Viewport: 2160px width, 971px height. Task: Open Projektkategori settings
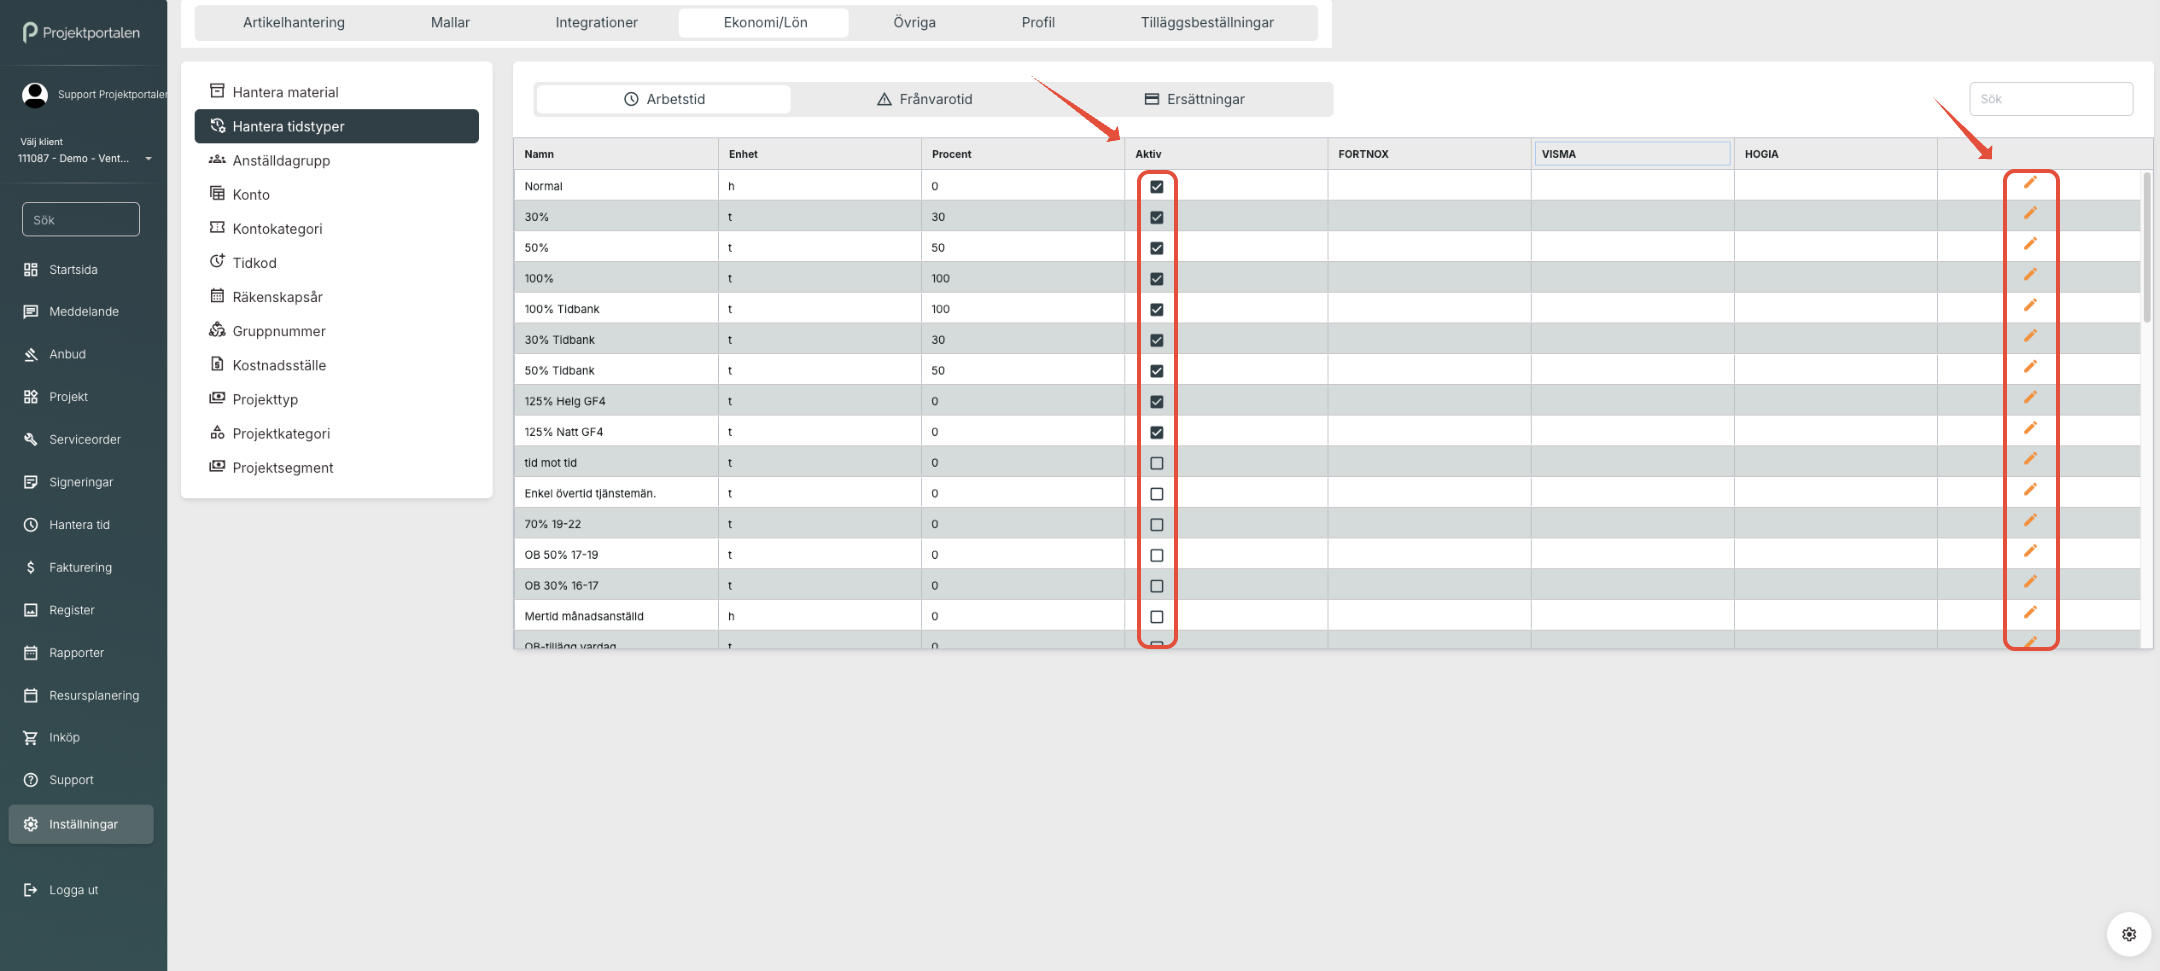coord(336,433)
